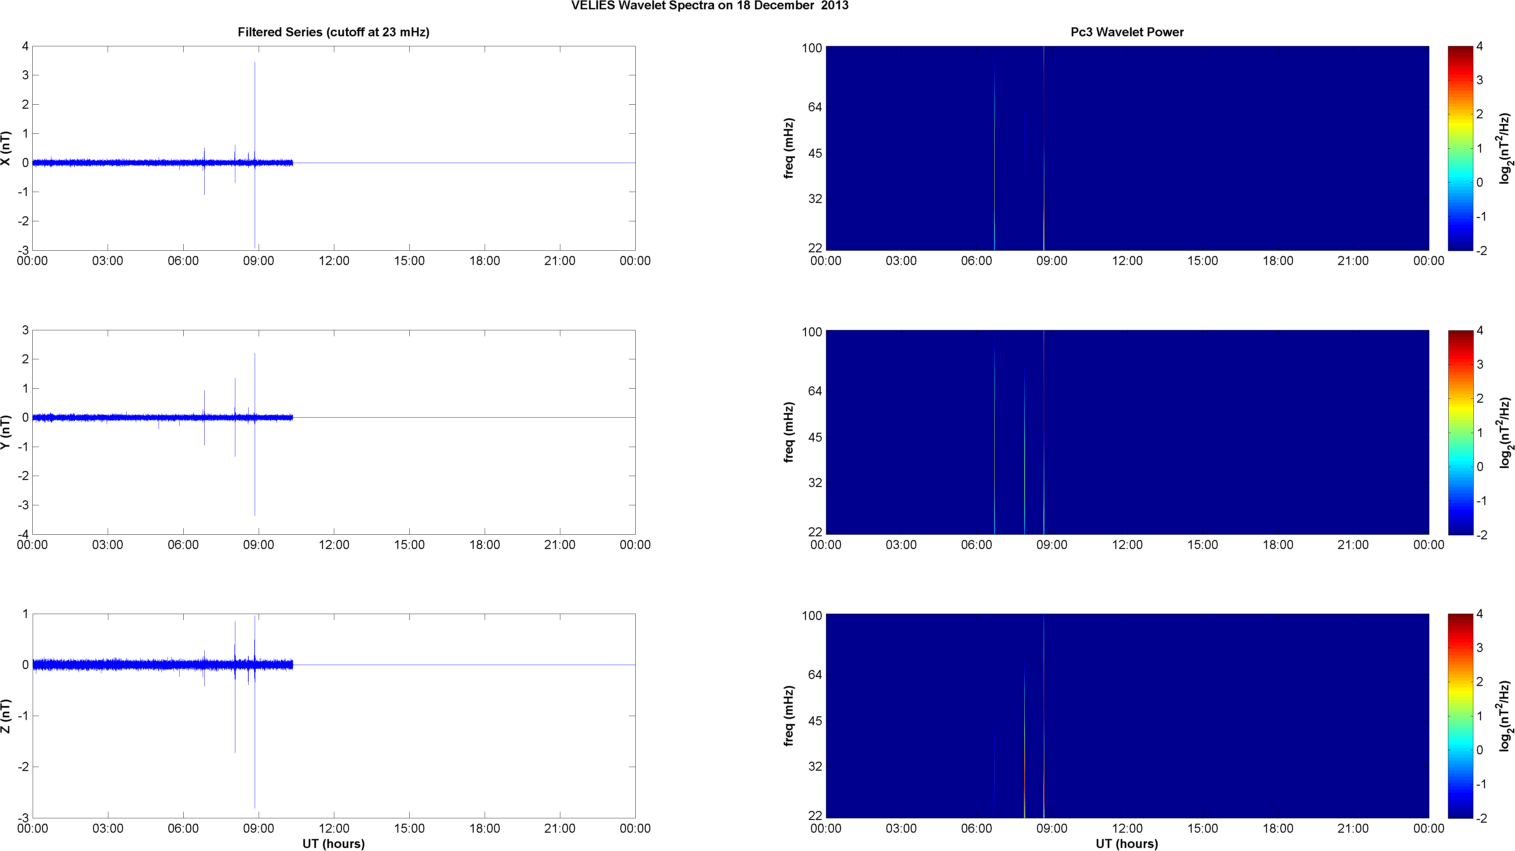Click the 06:00 tick label under the bottom wavelet plot
The image size is (1515, 851).
click(x=977, y=828)
